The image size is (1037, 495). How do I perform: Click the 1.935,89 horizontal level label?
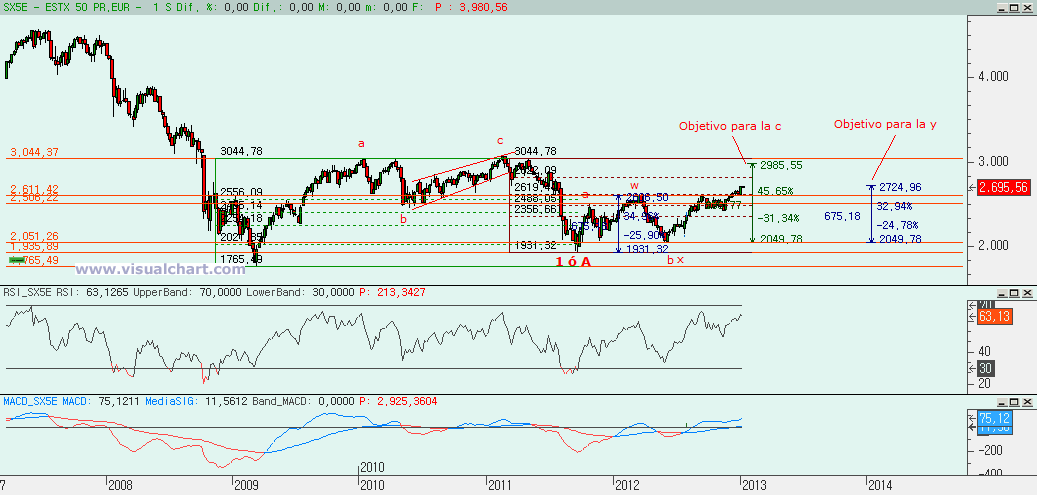tap(34, 246)
